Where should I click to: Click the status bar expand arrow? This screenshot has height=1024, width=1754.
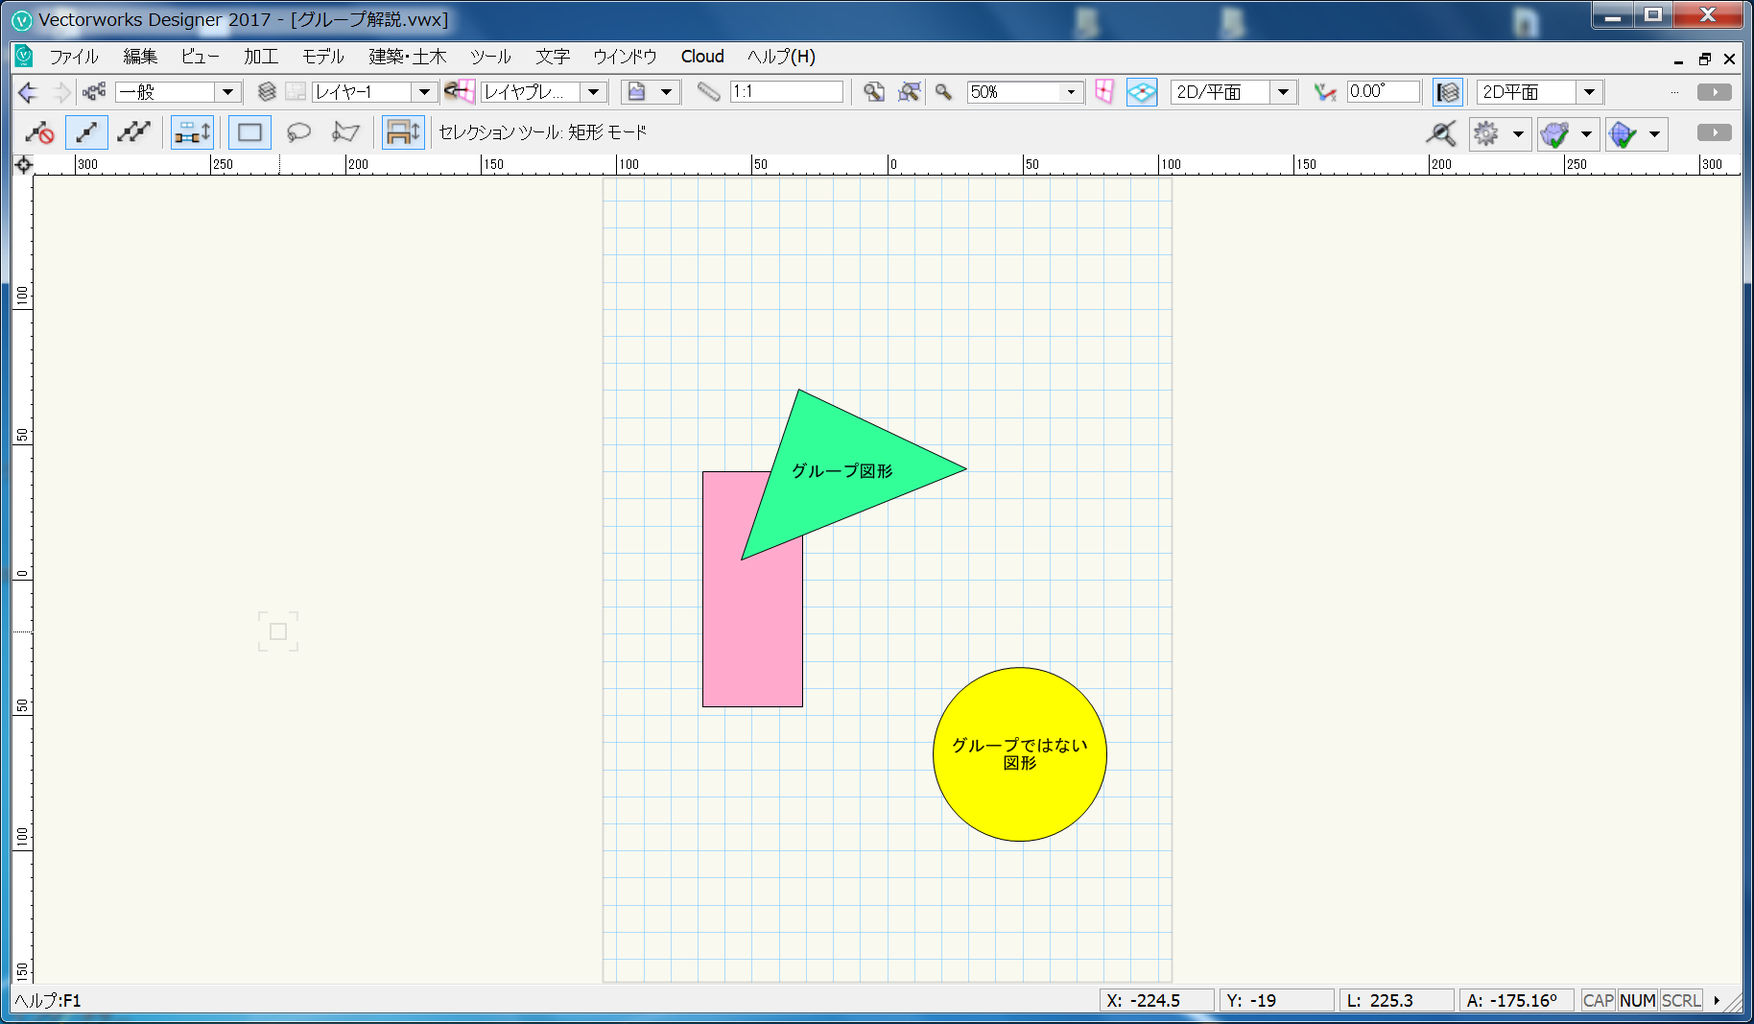point(1717,1000)
